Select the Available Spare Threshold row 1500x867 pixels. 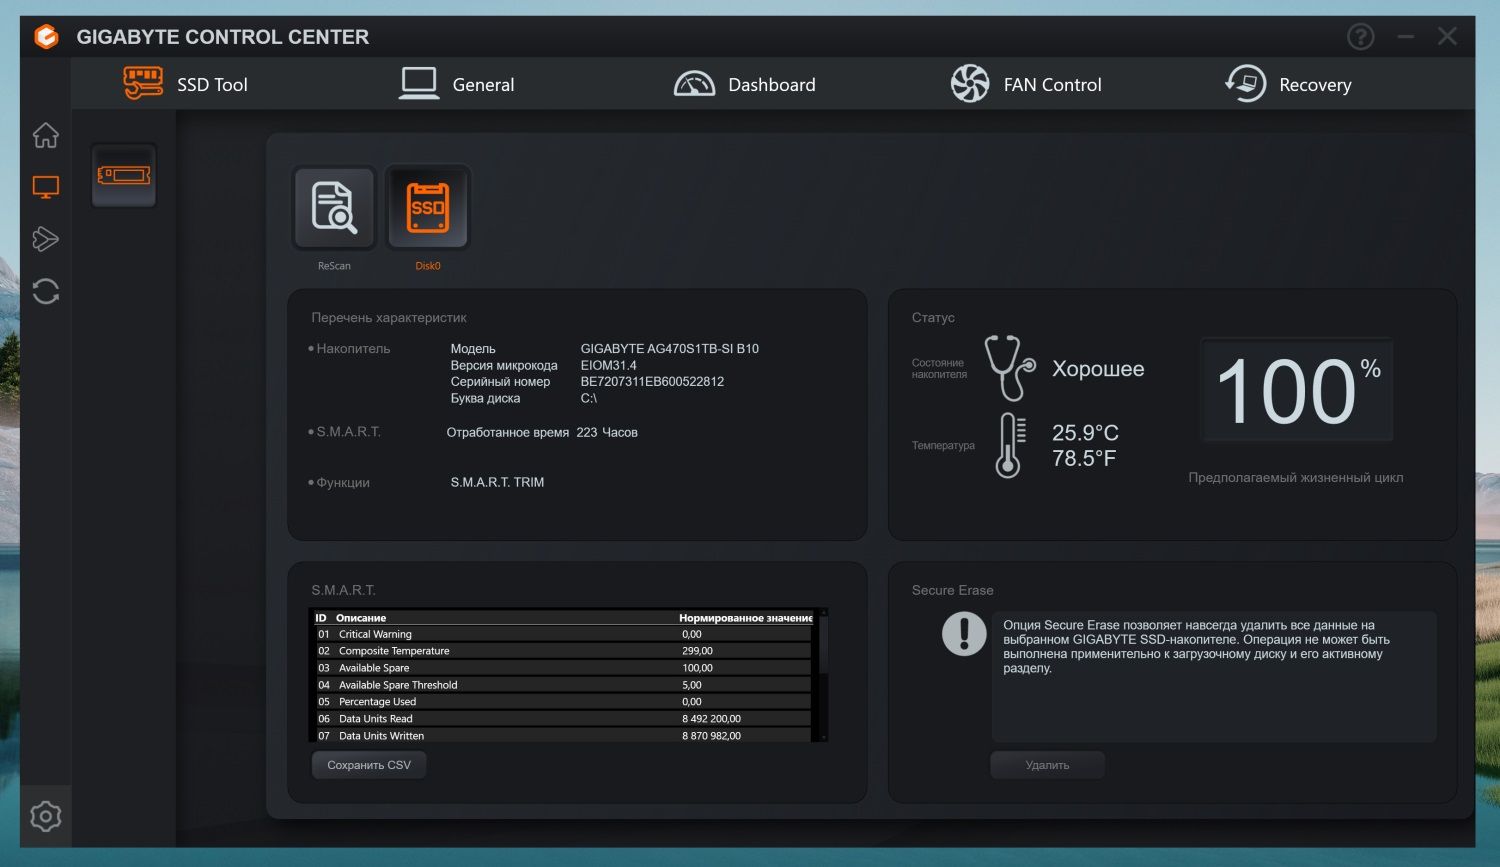click(x=563, y=685)
